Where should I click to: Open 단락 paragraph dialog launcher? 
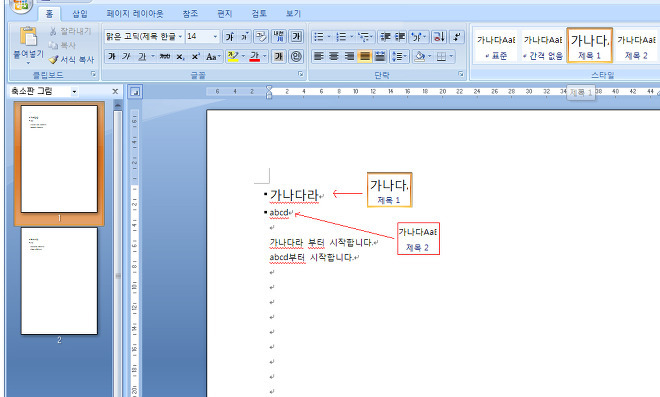[x=461, y=74]
